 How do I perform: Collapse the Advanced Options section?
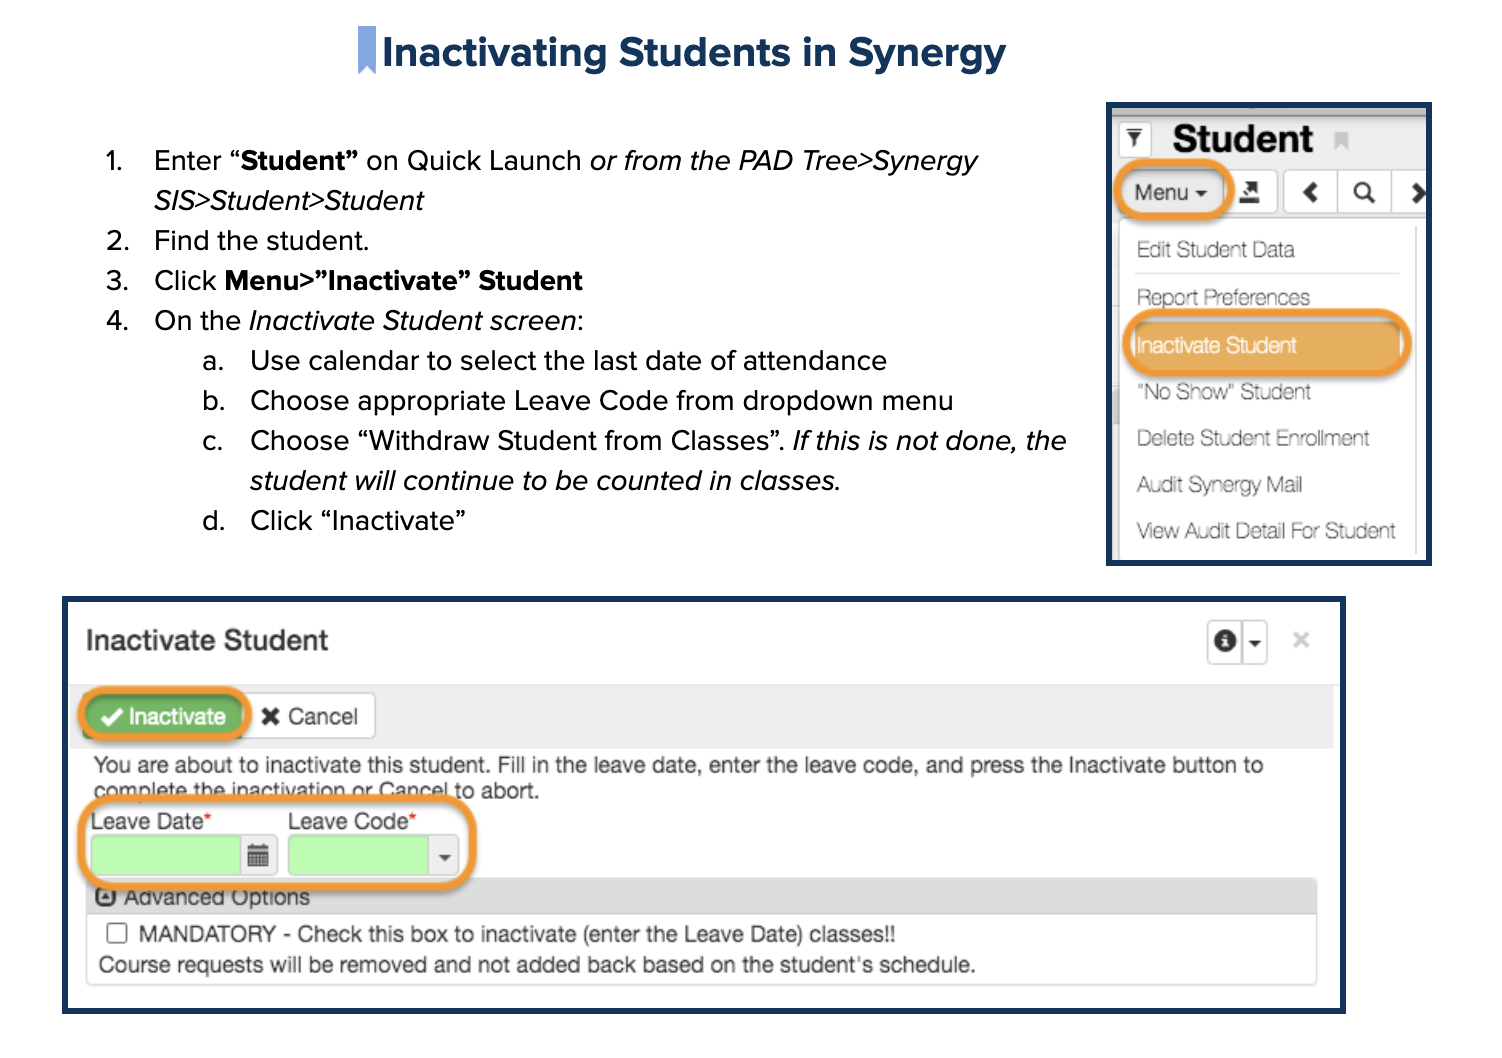coord(104,897)
